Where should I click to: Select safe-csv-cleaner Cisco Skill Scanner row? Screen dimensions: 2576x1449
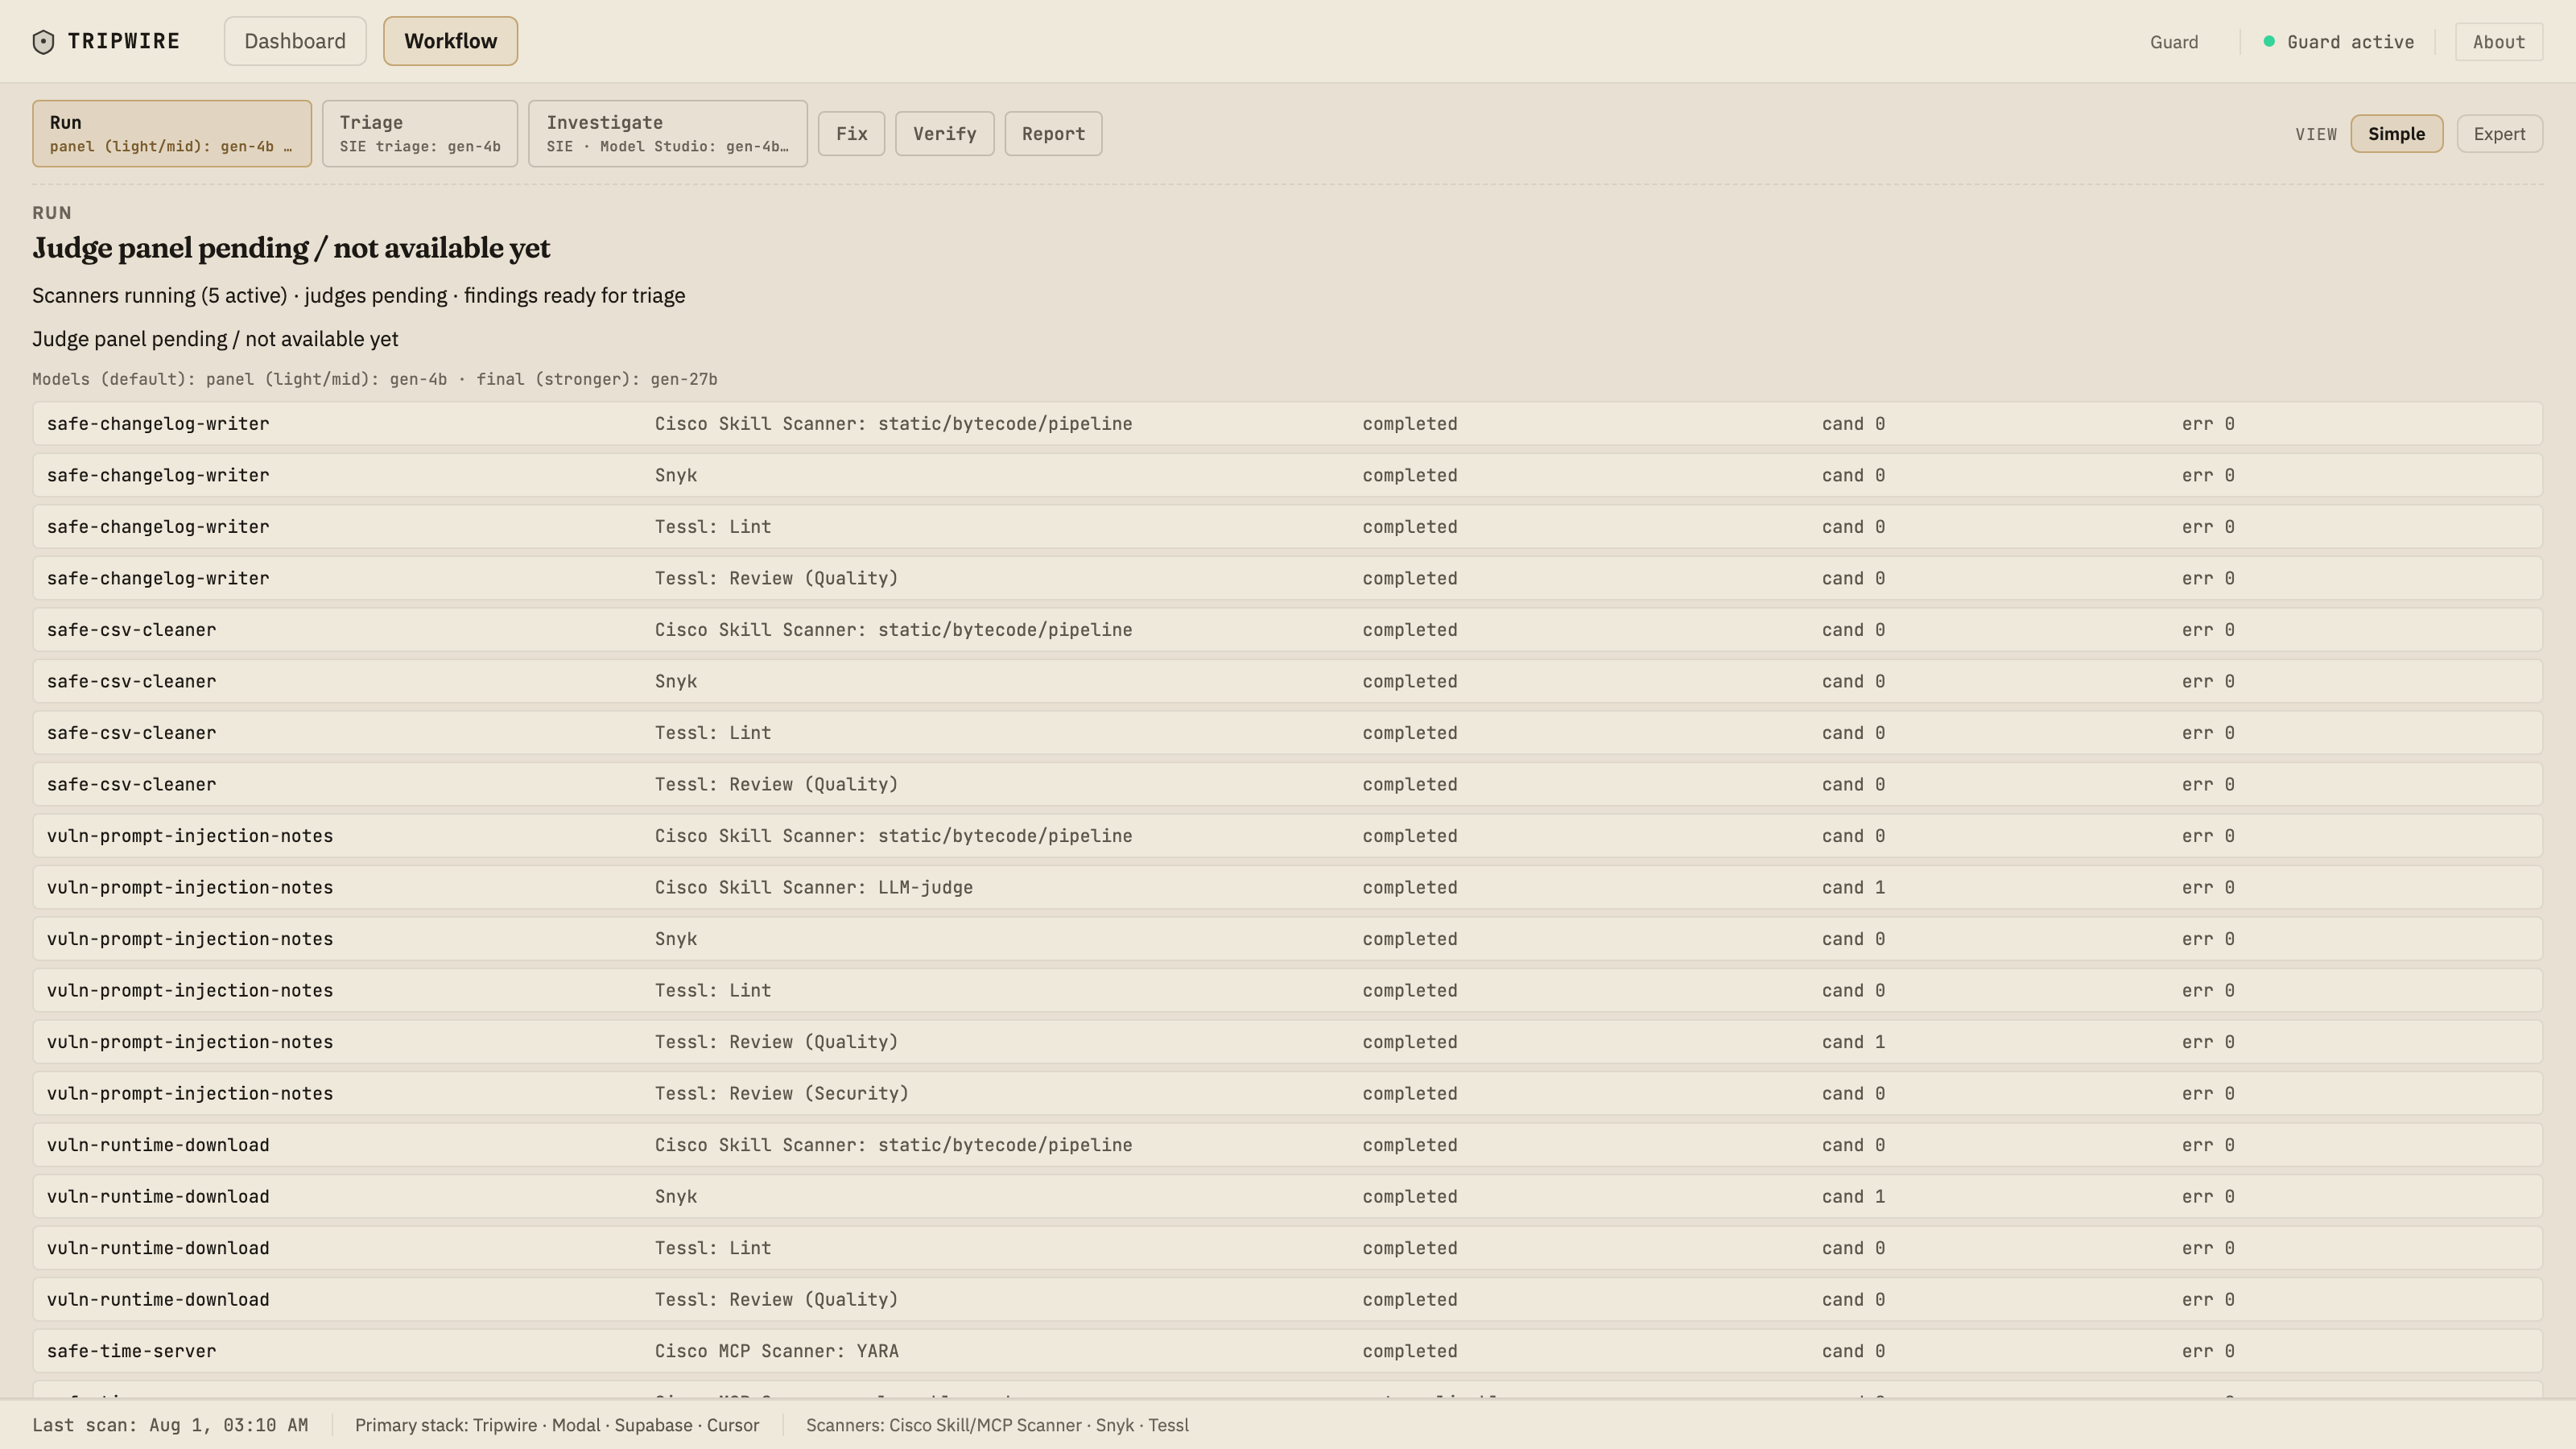pos(1288,629)
